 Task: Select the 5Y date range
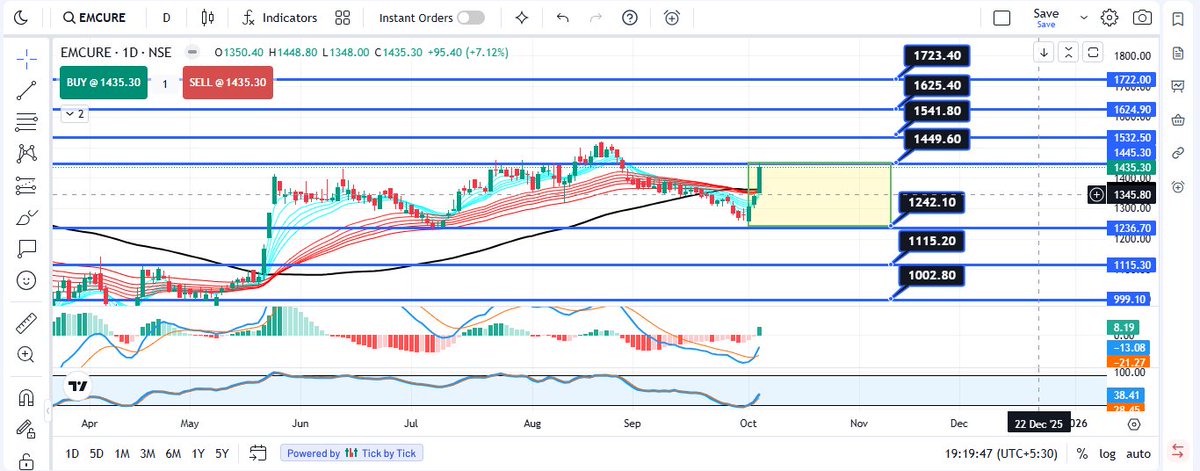222,453
